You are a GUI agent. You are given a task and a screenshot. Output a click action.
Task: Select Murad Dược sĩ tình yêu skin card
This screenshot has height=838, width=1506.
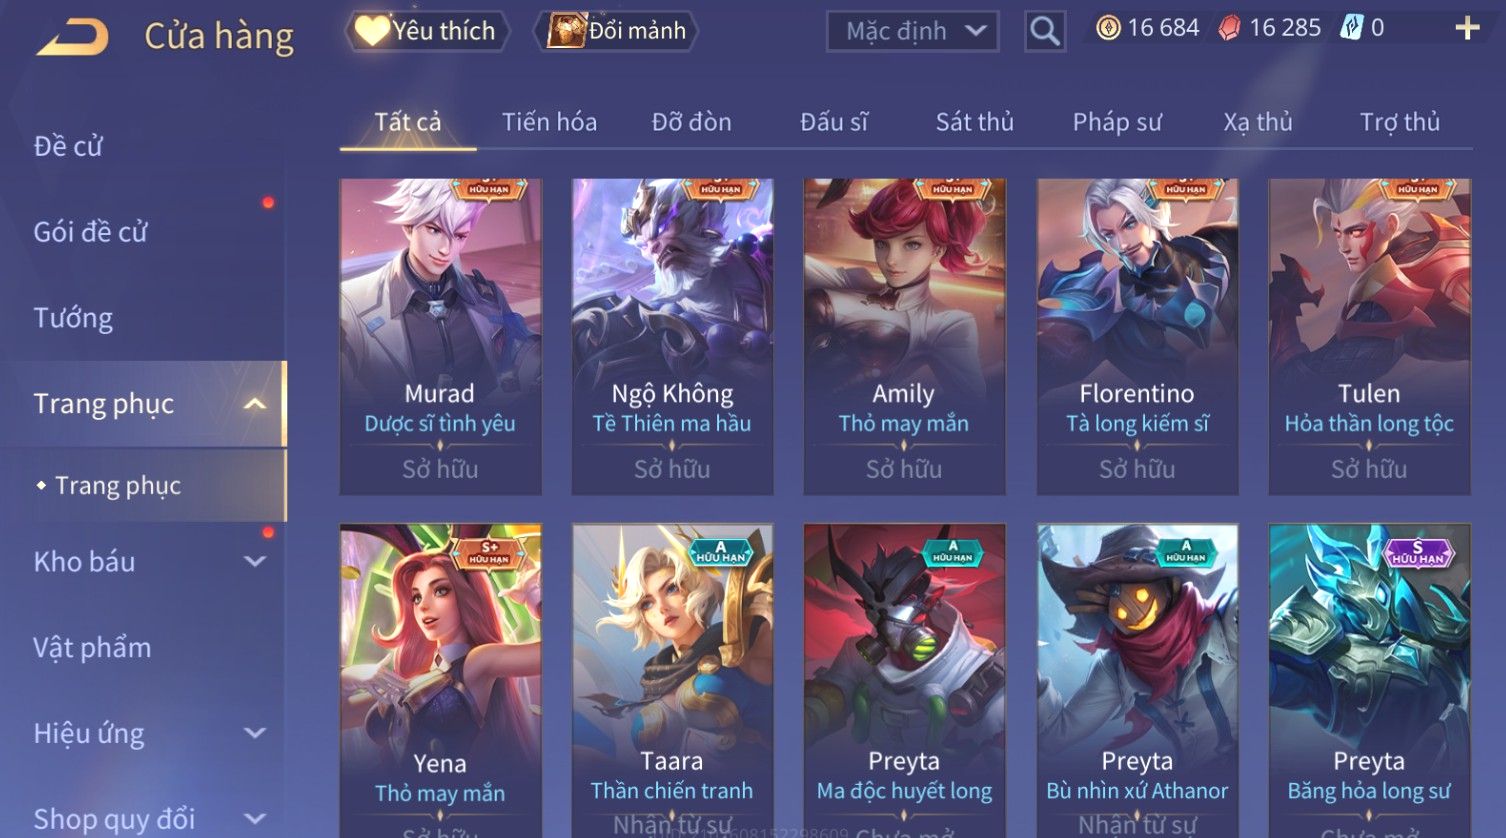(440, 337)
